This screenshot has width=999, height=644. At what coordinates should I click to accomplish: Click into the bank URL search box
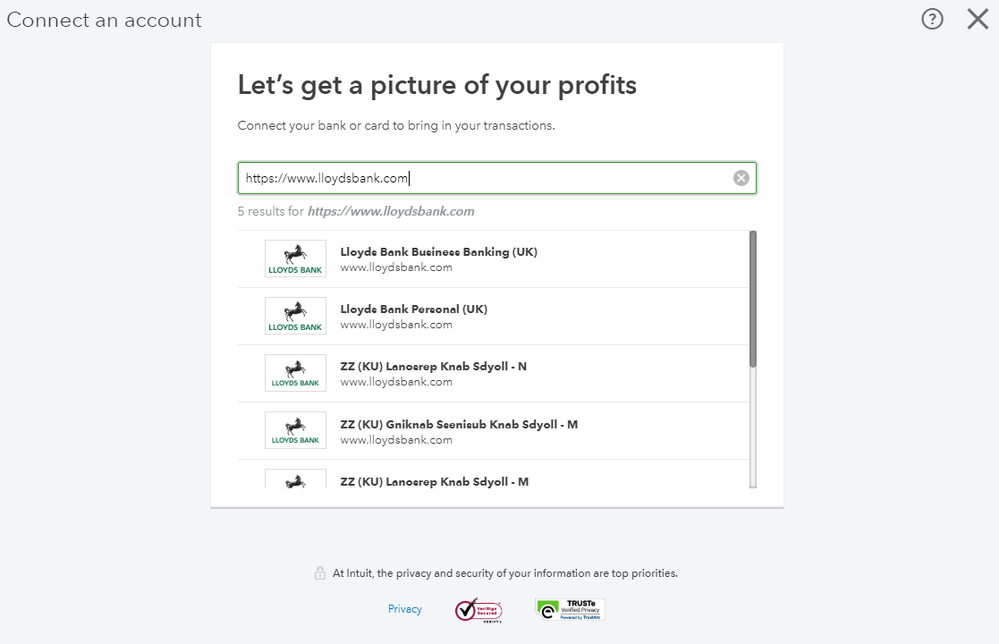pyautogui.click(x=480, y=178)
